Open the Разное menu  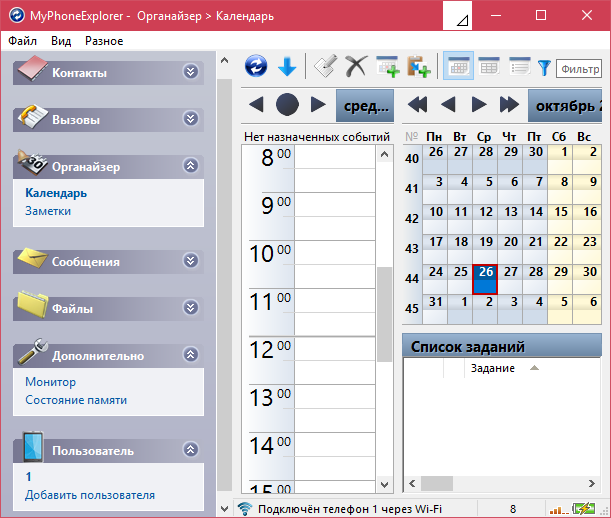pos(104,41)
